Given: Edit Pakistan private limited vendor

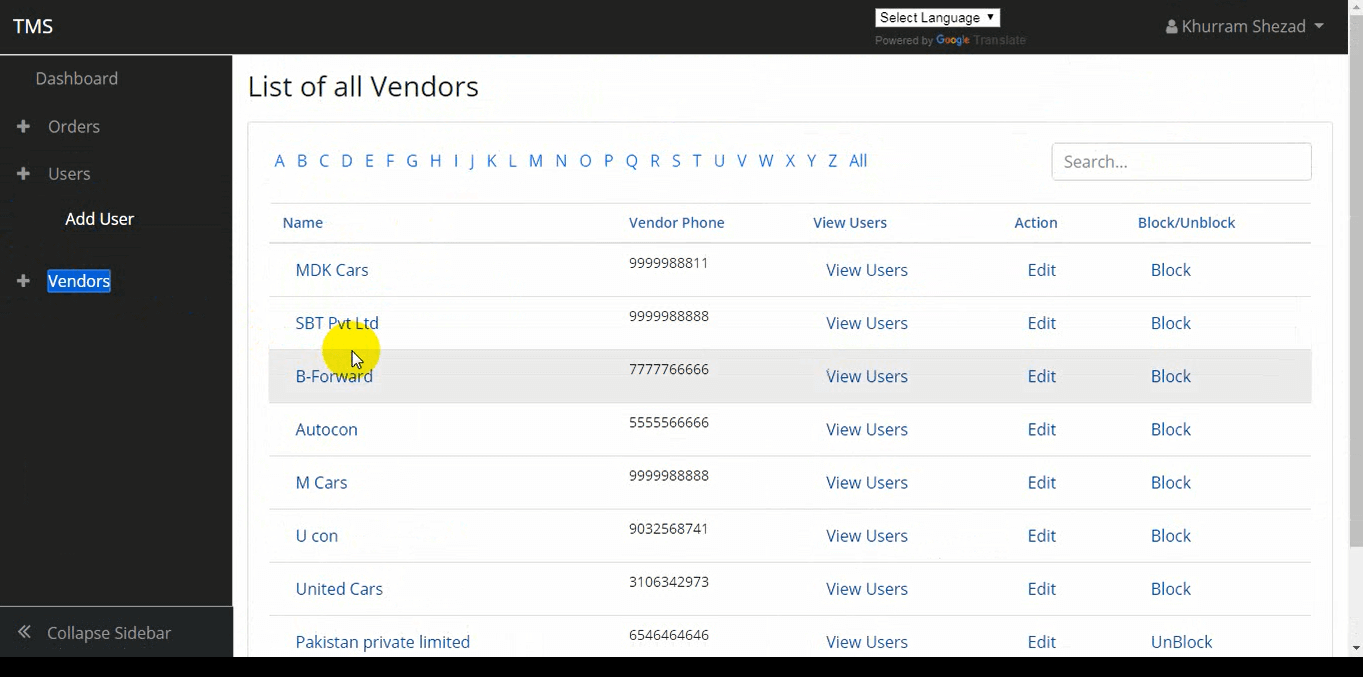Looking at the screenshot, I should pyautogui.click(x=1041, y=641).
